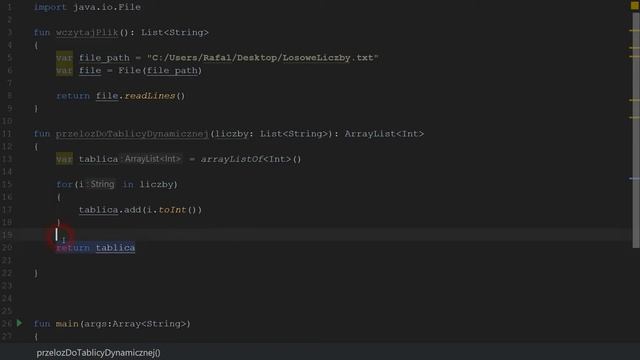The image size is (640, 360).
Task: Click the file path string literal
Action: click(x=263, y=58)
